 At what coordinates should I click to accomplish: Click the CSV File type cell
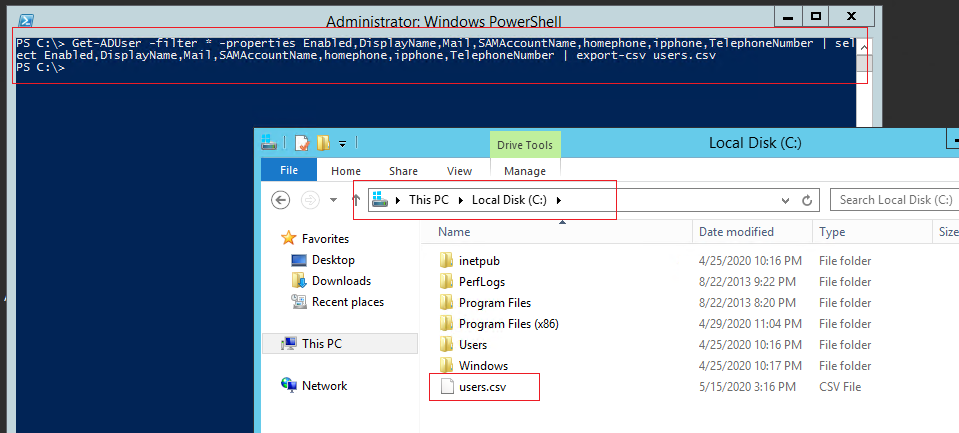tap(840, 387)
